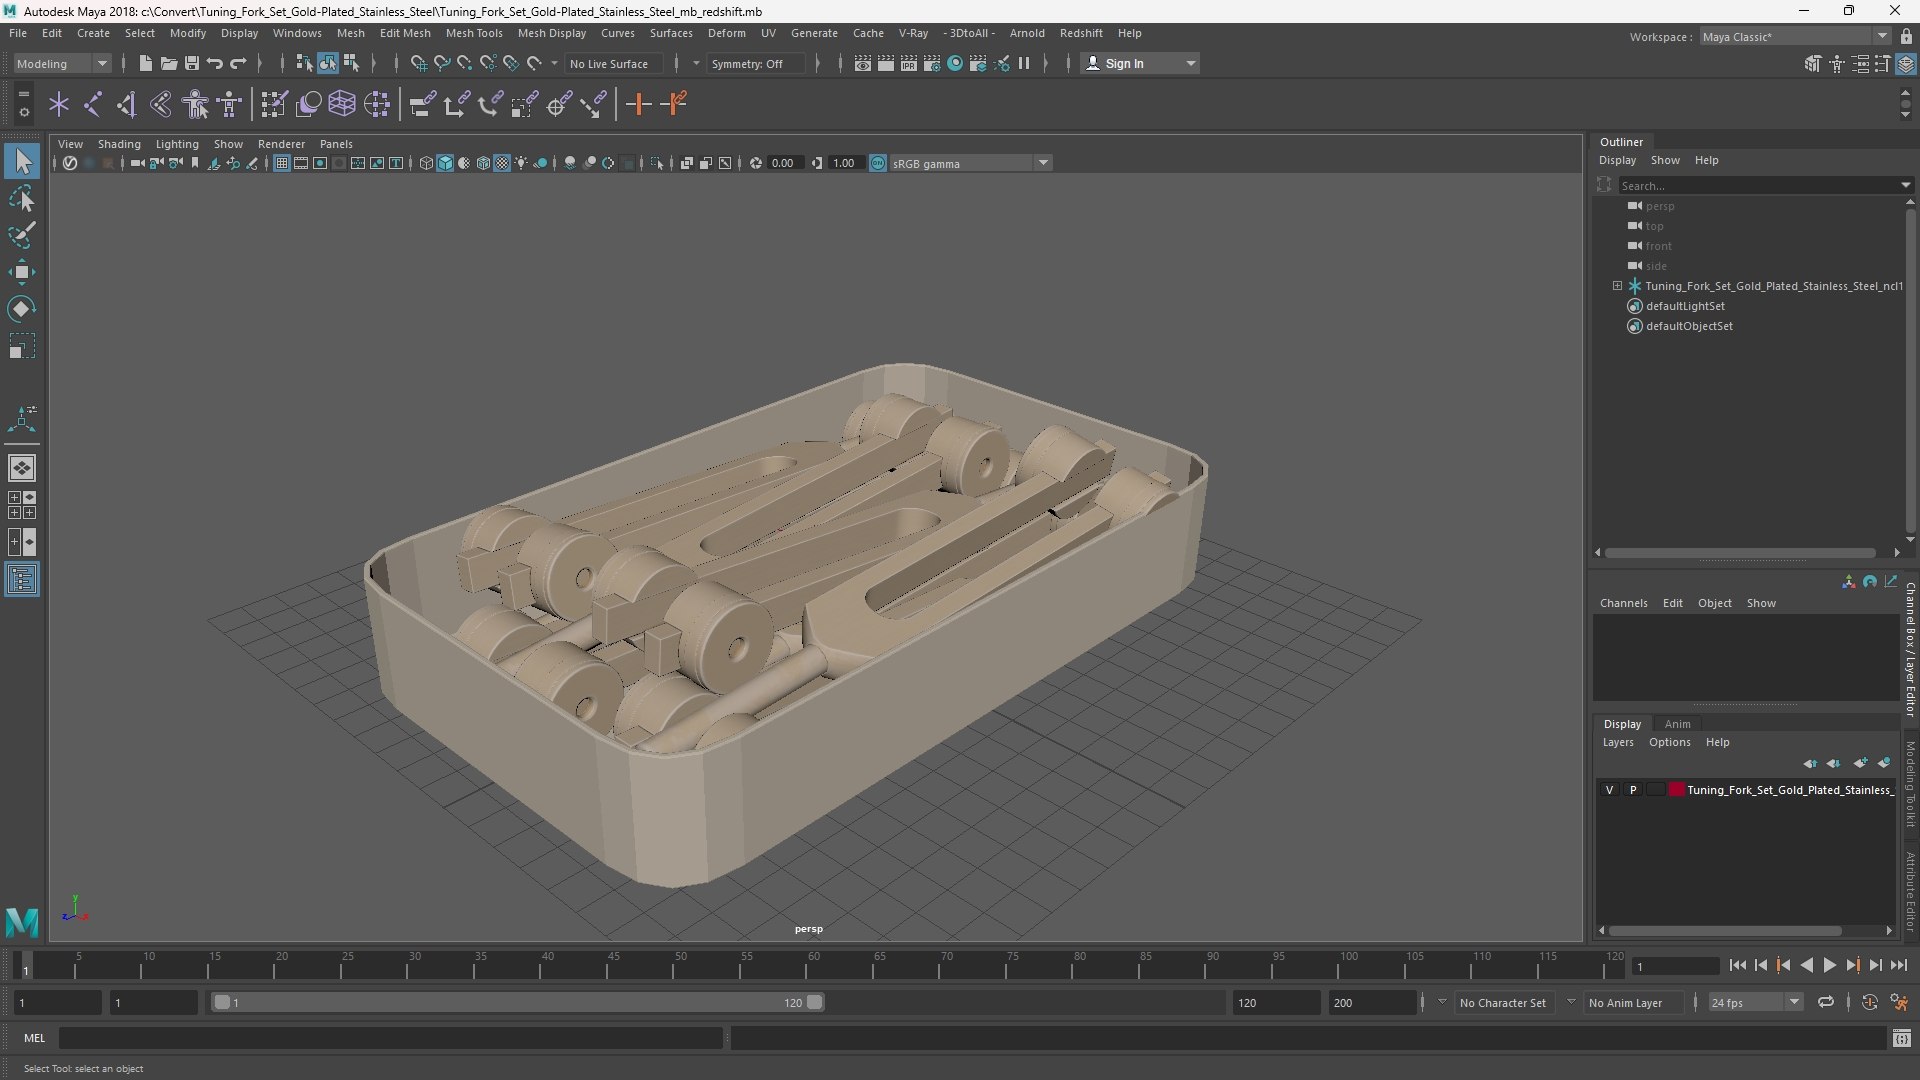
Task: Toggle layer visibility V box
Action: [x=1609, y=790]
